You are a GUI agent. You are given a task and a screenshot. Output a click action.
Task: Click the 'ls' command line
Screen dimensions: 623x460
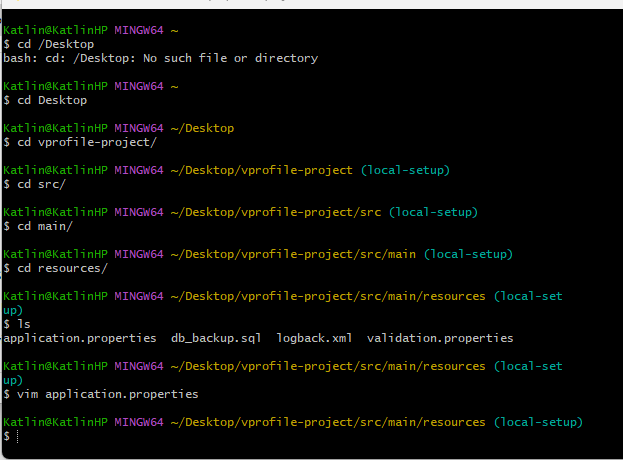(x=17, y=324)
